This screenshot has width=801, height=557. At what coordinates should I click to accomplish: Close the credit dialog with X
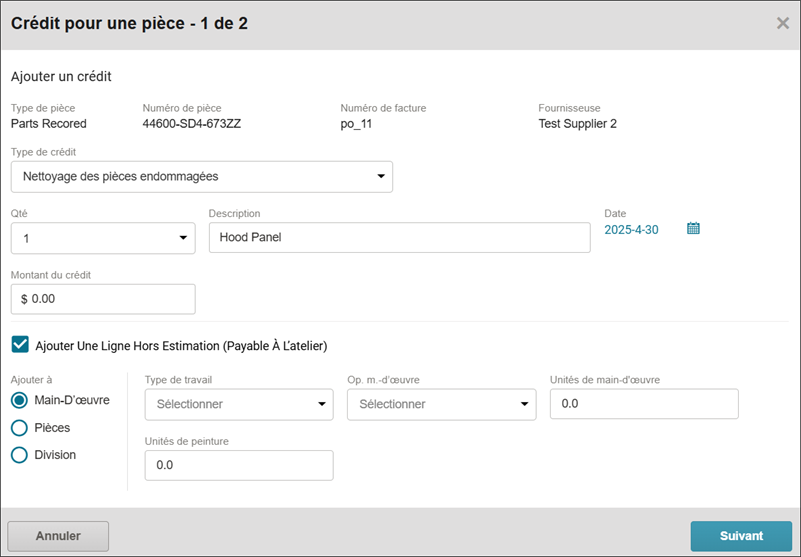(783, 23)
